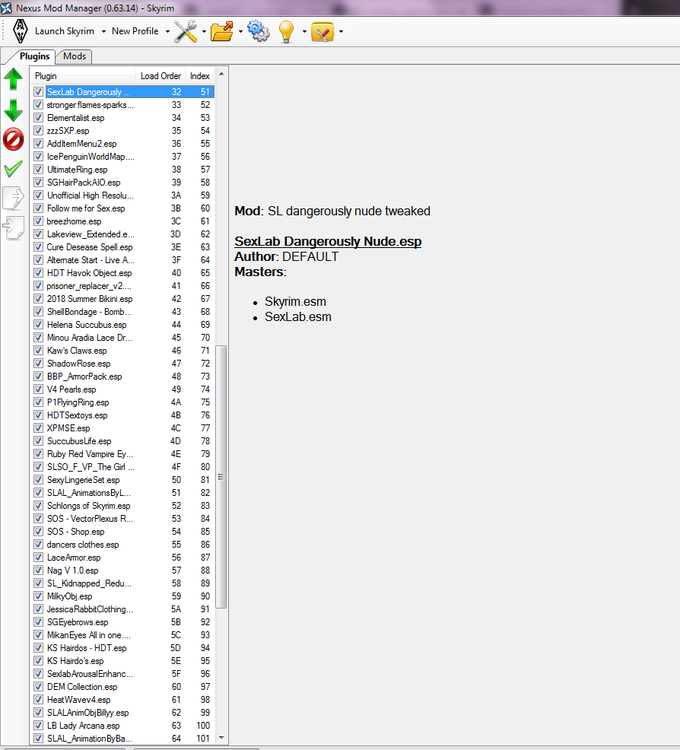Open settings gears icon in toolbar

click(x=258, y=32)
